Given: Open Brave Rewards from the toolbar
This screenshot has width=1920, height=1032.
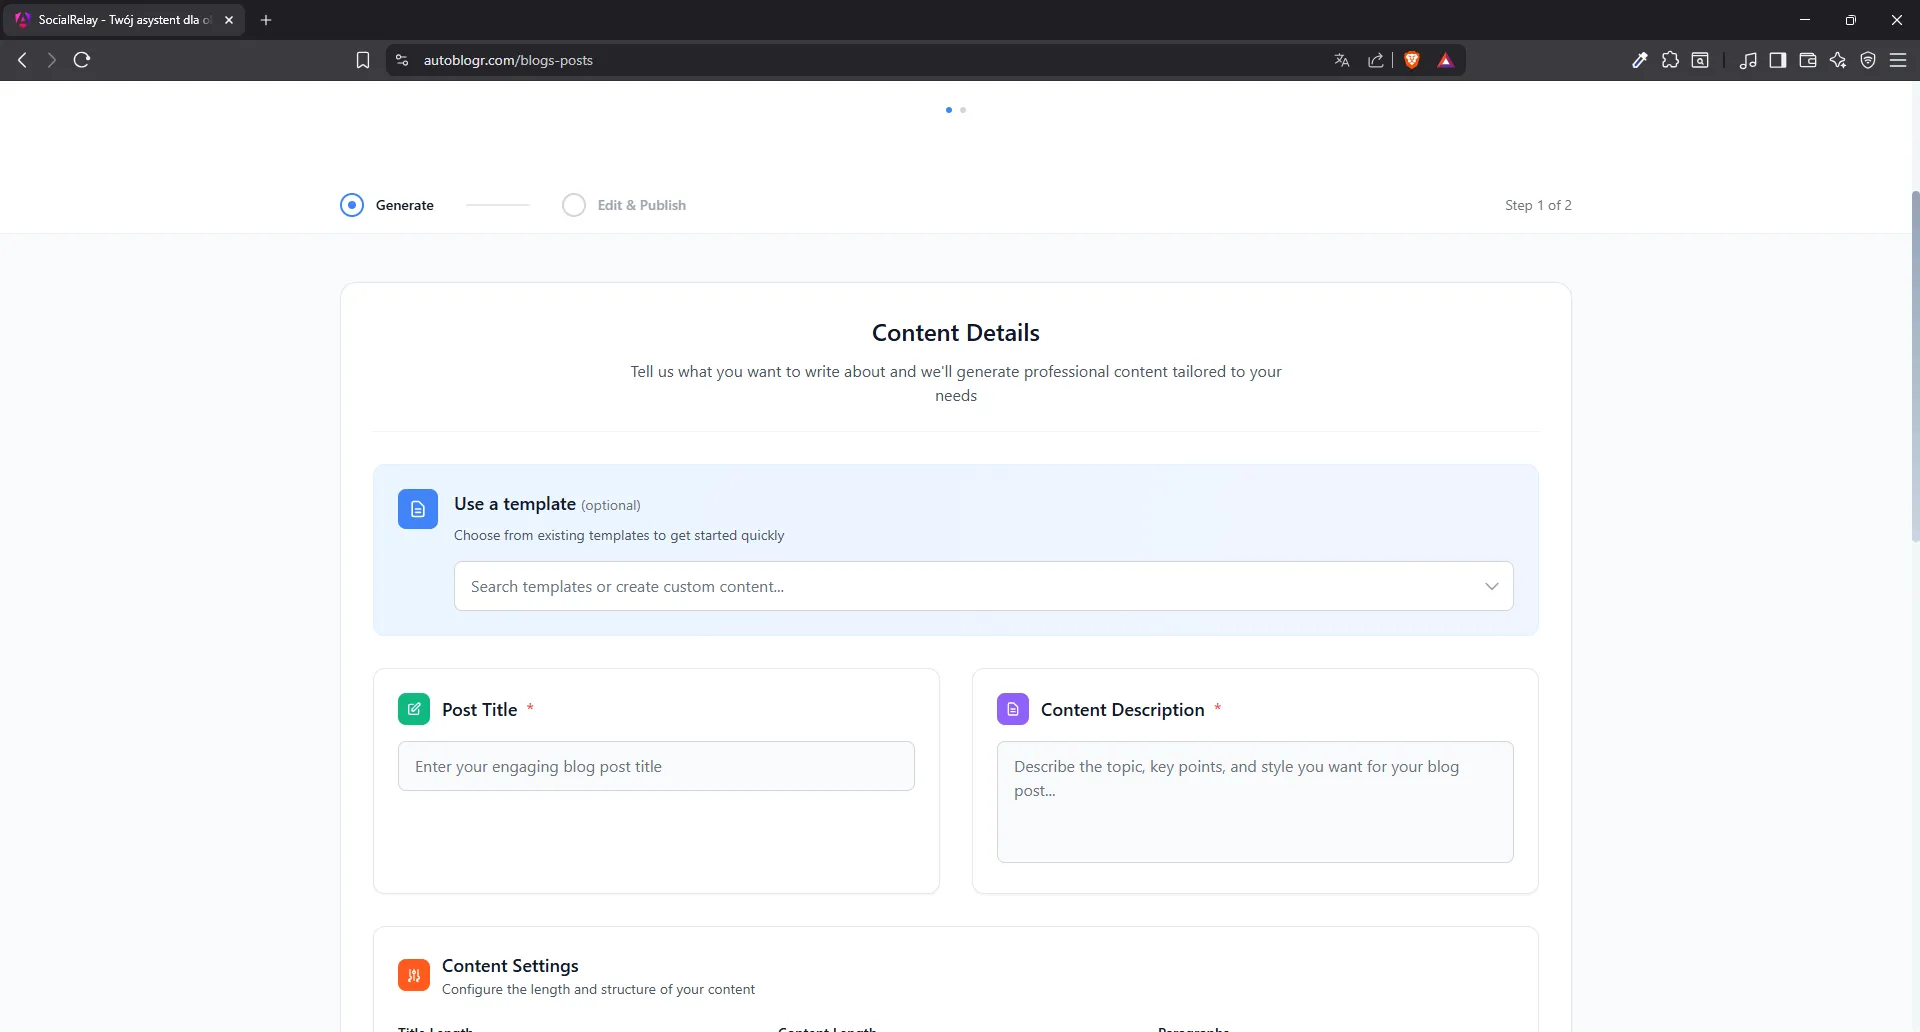Looking at the screenshot, I should pos(1446,60).
